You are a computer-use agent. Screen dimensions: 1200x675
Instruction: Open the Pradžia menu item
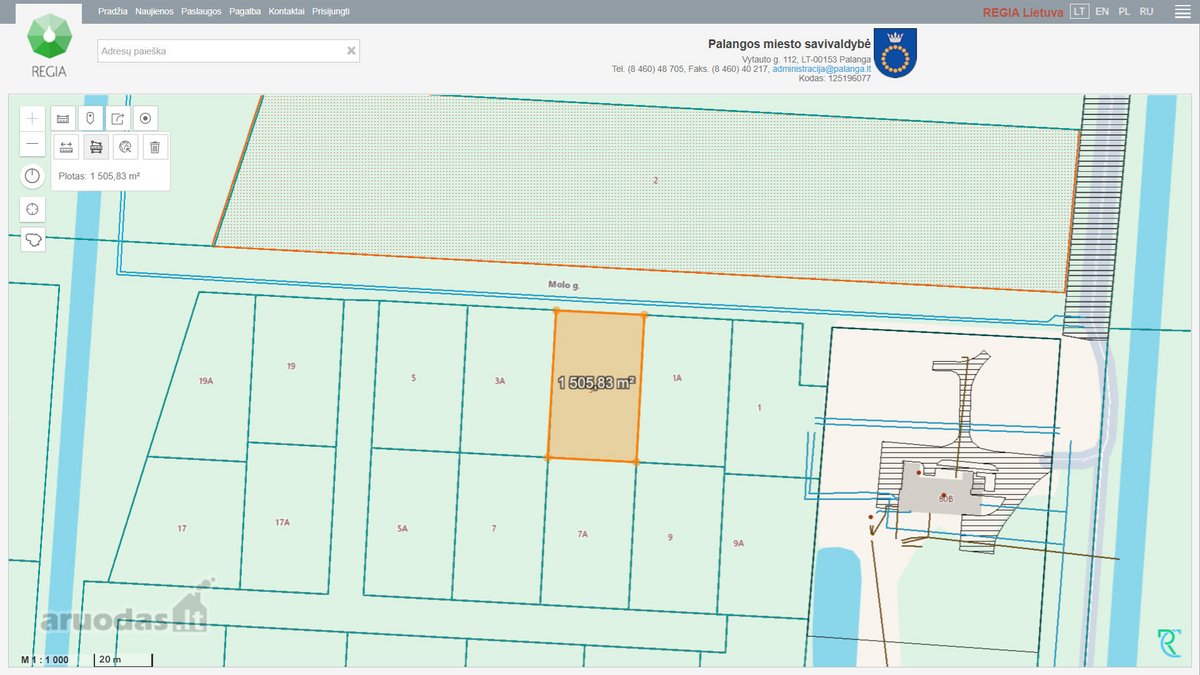point(113,11)
